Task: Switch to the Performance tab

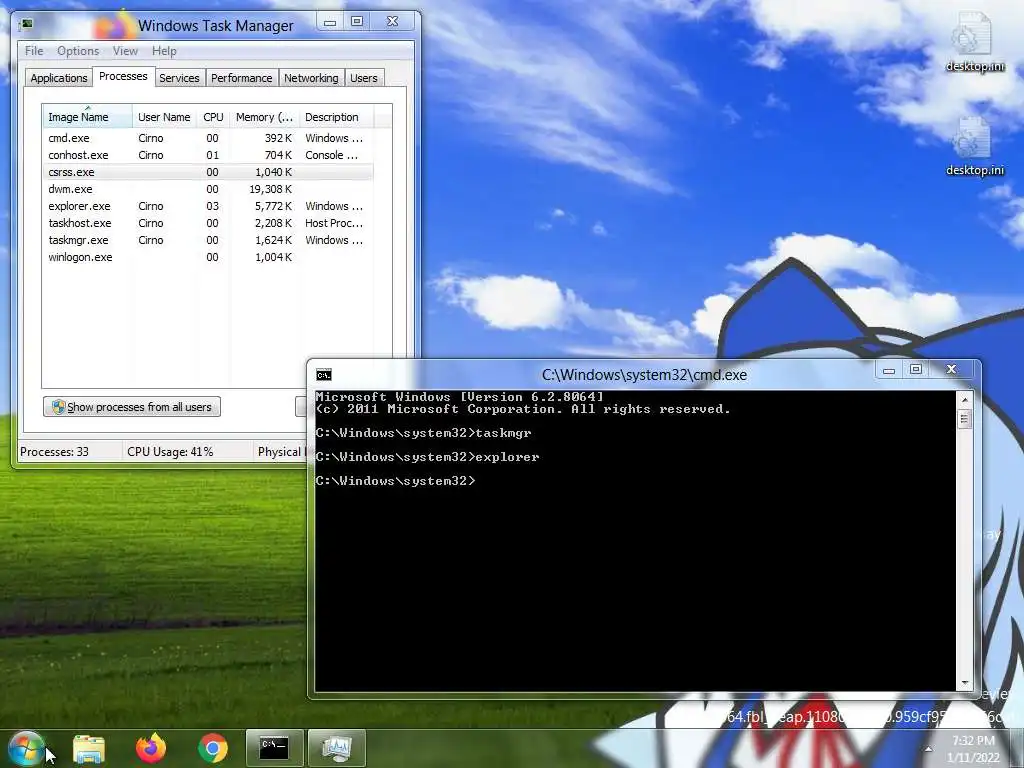Action: click(x=242, y=78)
